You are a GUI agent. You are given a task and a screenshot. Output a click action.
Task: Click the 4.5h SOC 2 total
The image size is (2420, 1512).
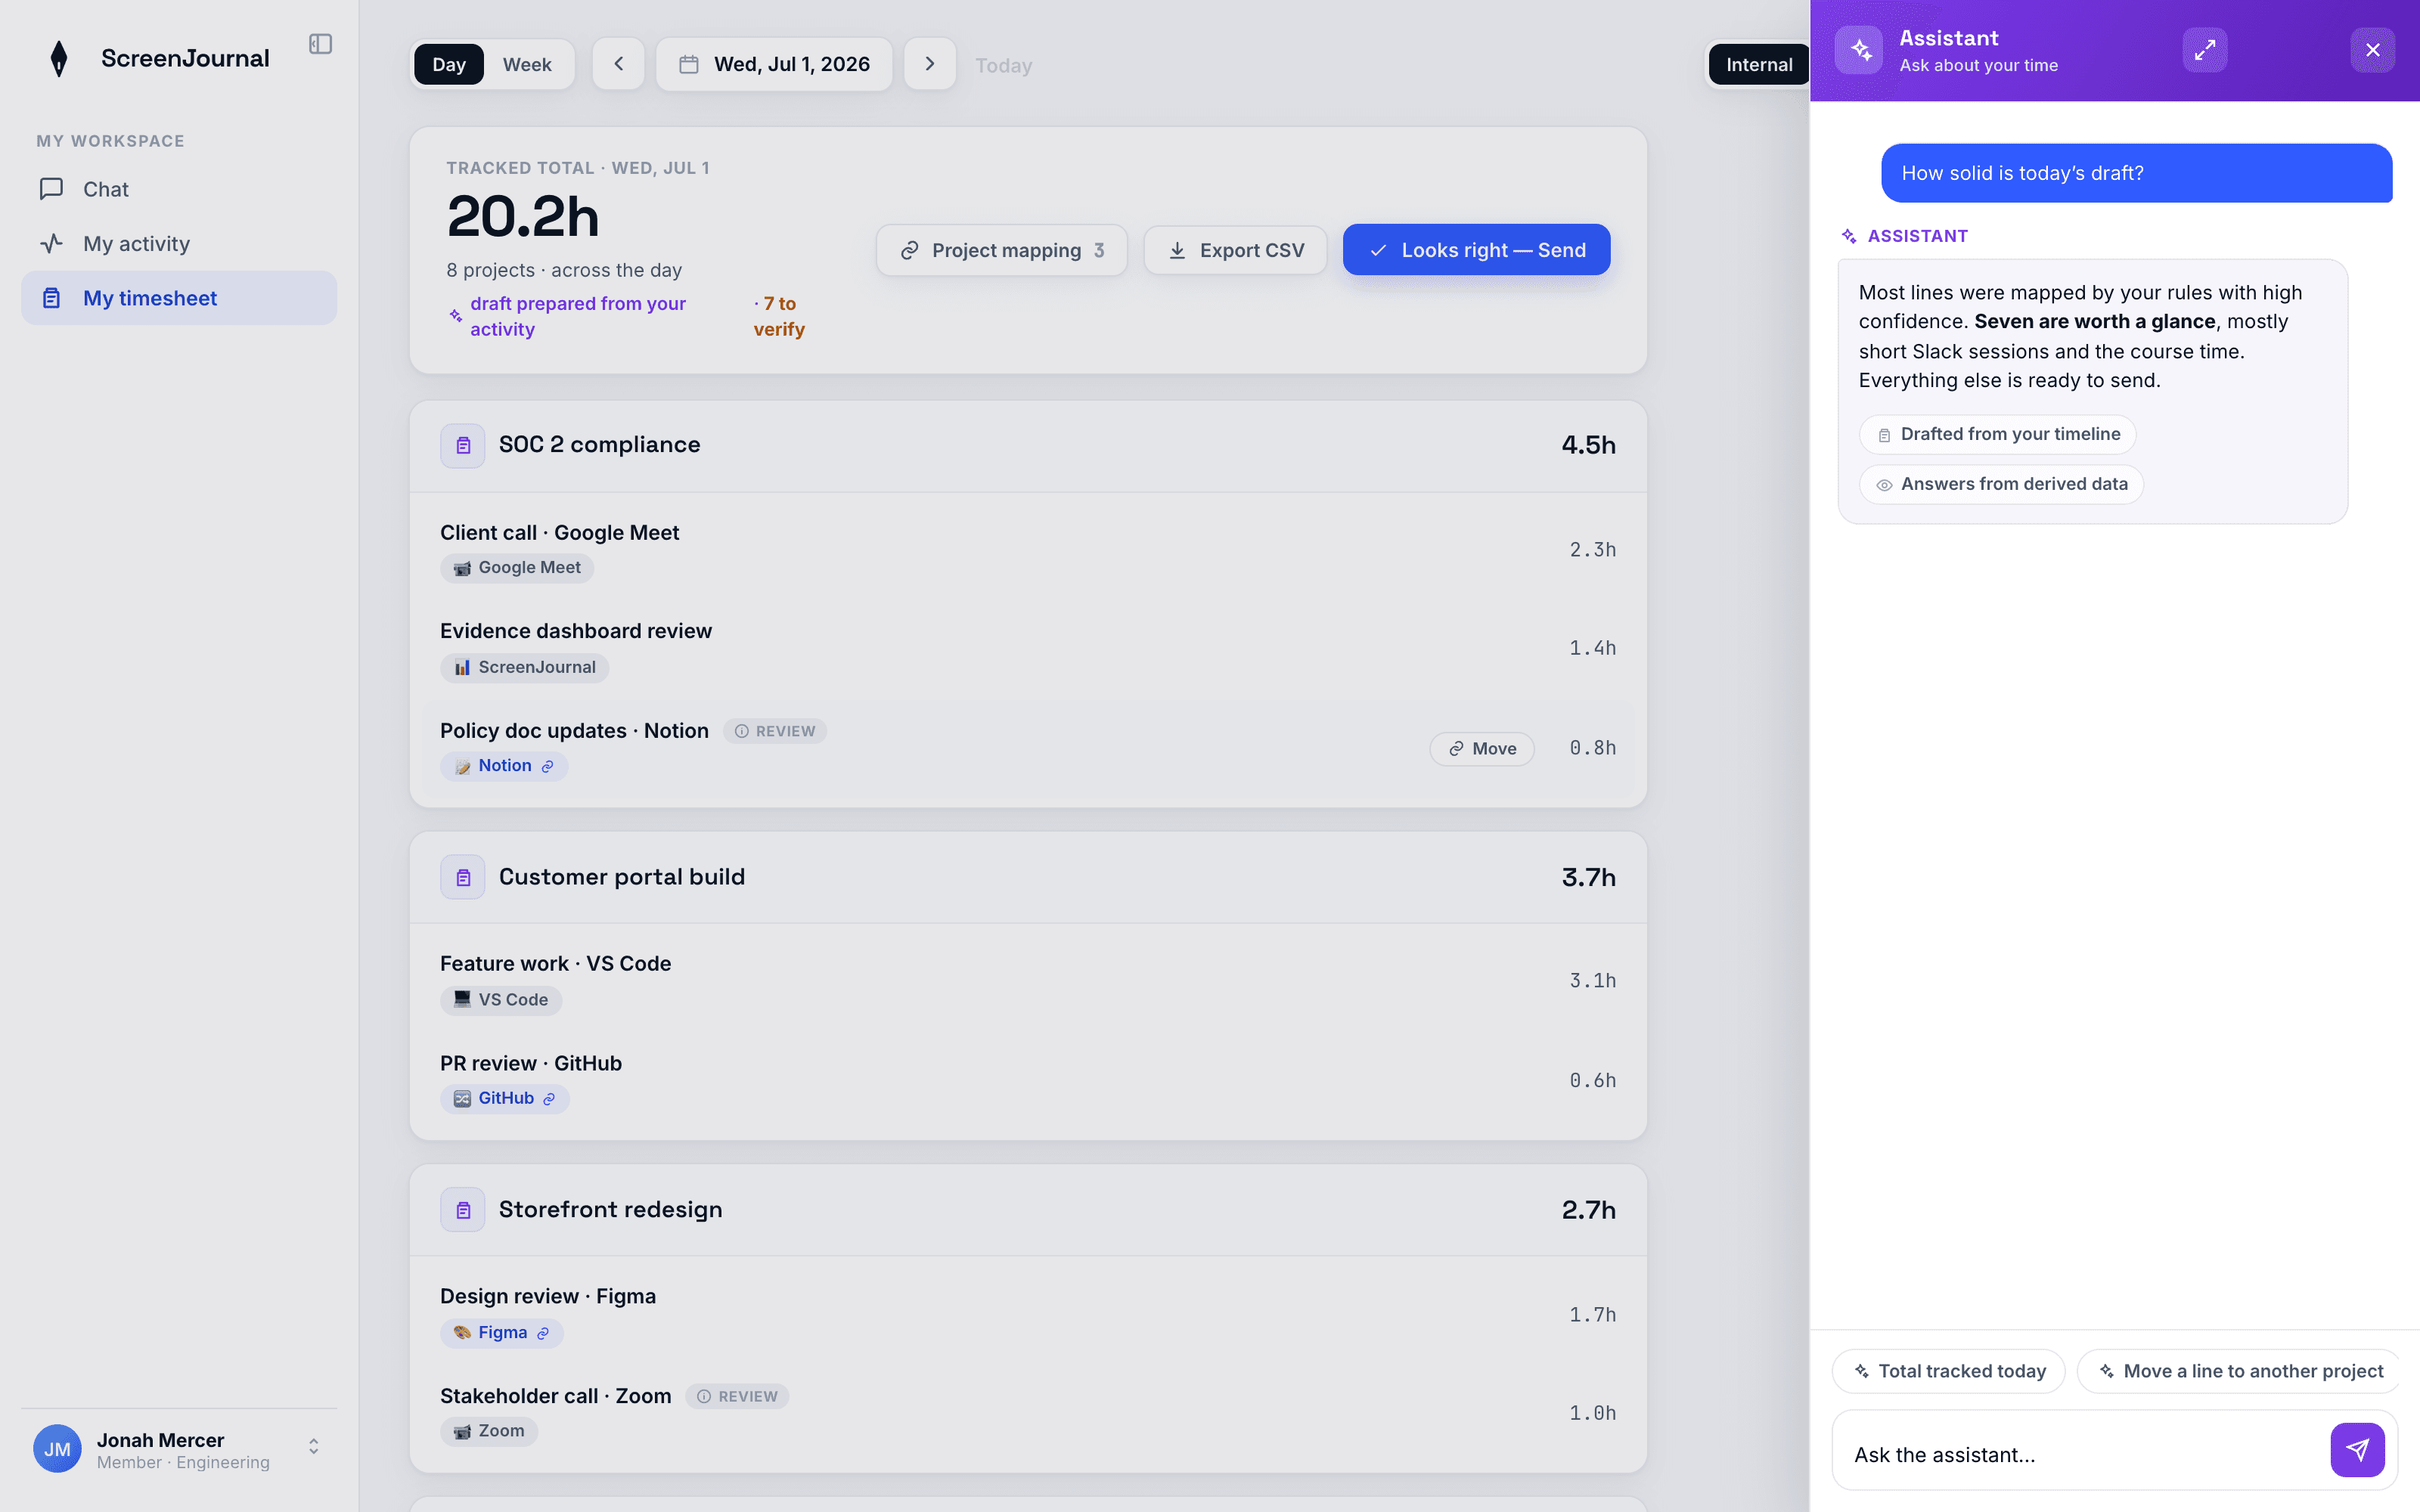[x=1588, y=445]
